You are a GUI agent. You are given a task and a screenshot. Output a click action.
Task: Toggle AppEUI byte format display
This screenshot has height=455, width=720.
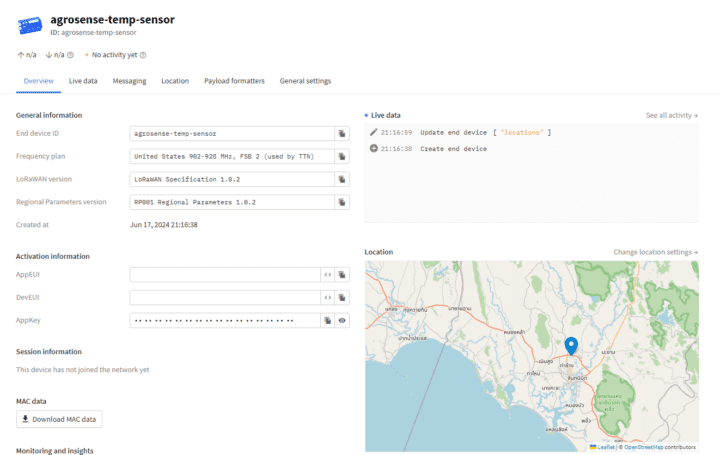(327, 274)
